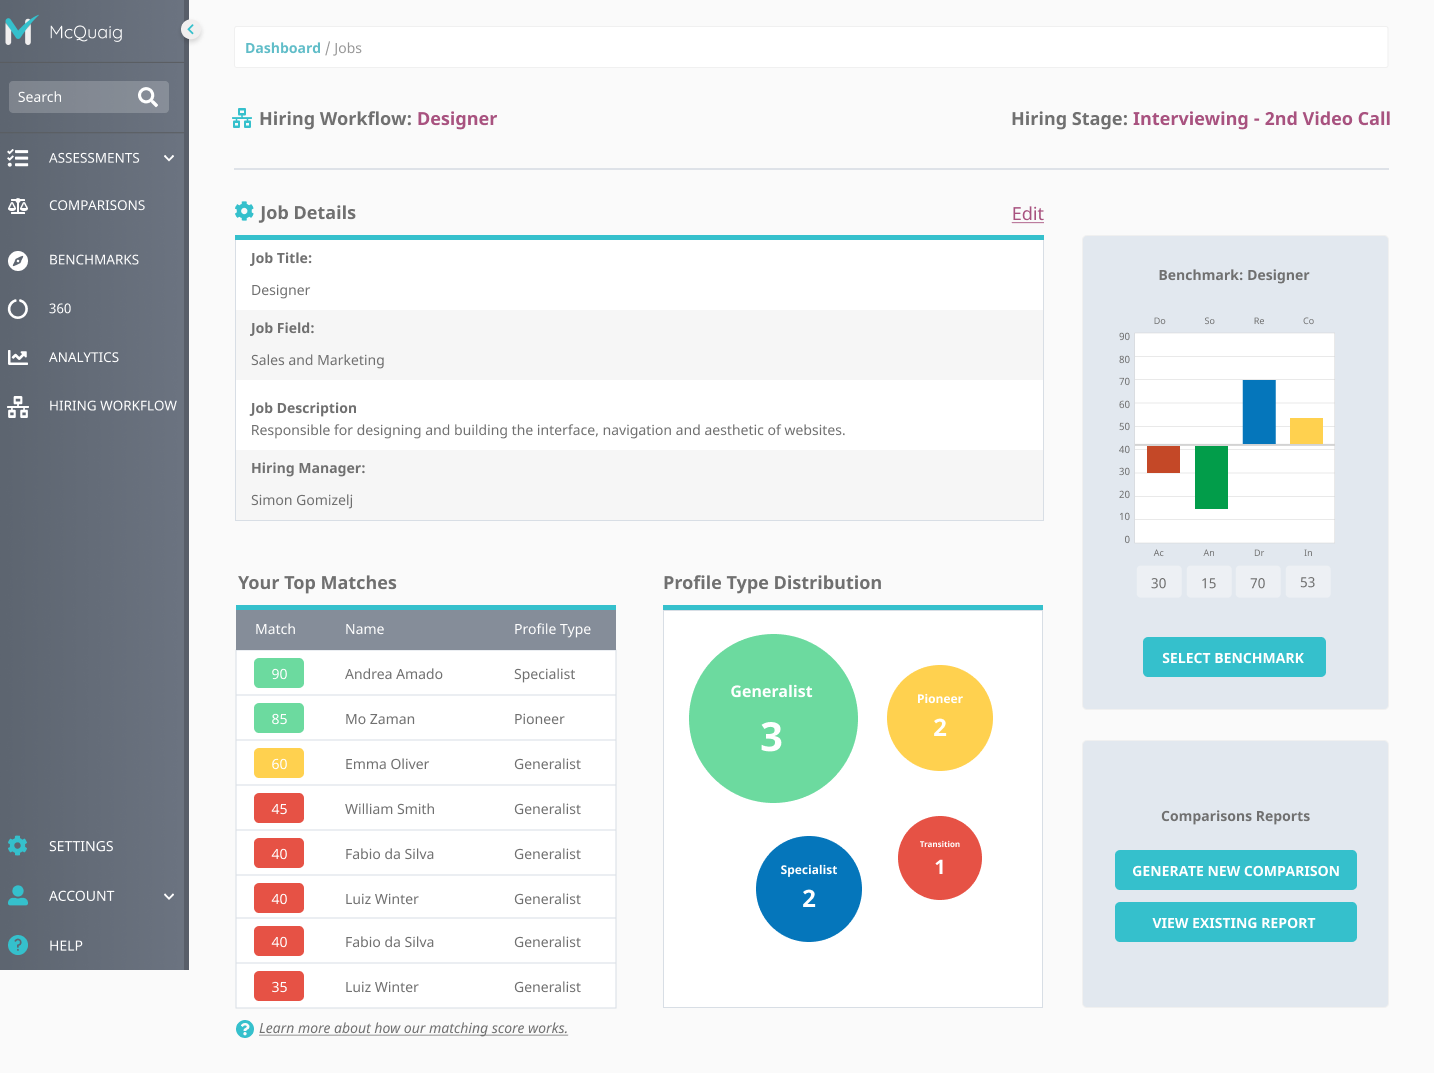Click the Help question mark icon
Screen dimensions: 1434x1073
point(18,945)
